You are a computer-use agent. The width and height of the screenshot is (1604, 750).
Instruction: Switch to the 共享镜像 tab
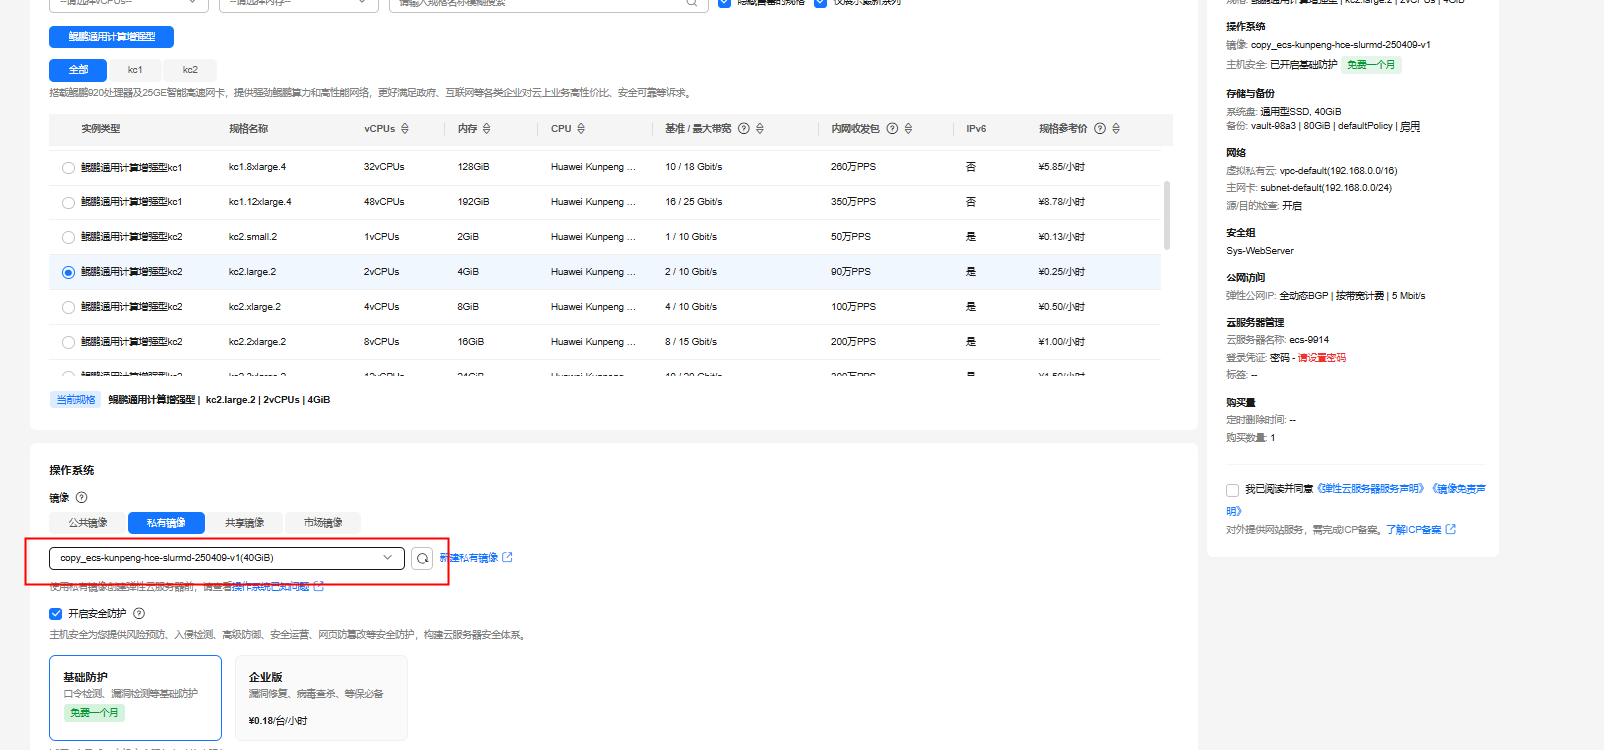click(245, 523)
